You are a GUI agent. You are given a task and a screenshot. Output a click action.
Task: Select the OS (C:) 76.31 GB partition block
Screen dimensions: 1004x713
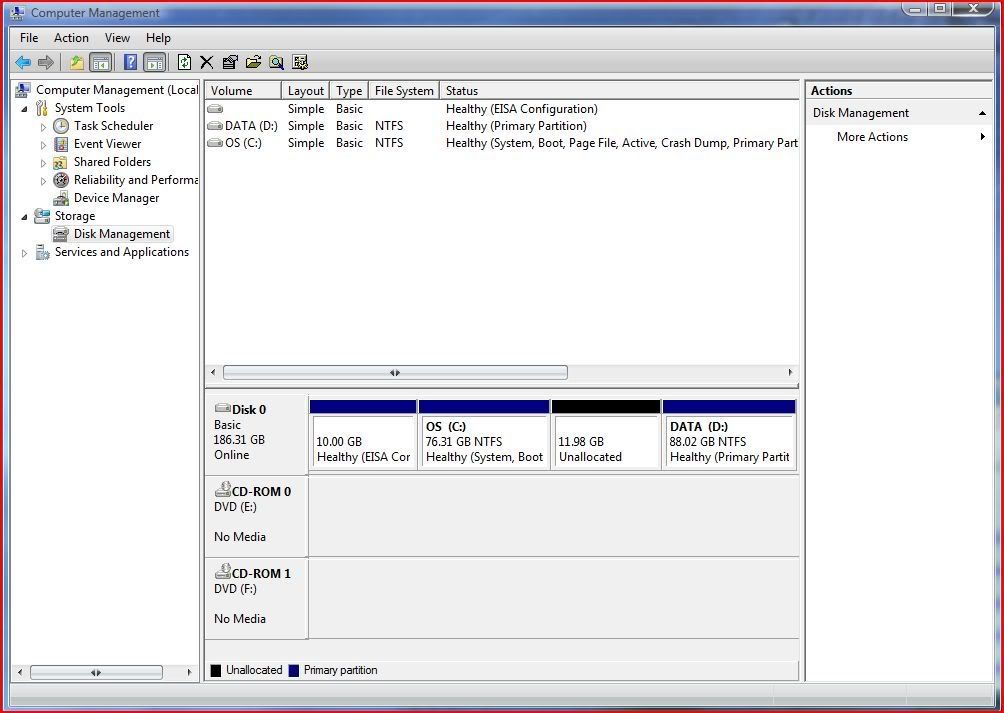point(484,435)
